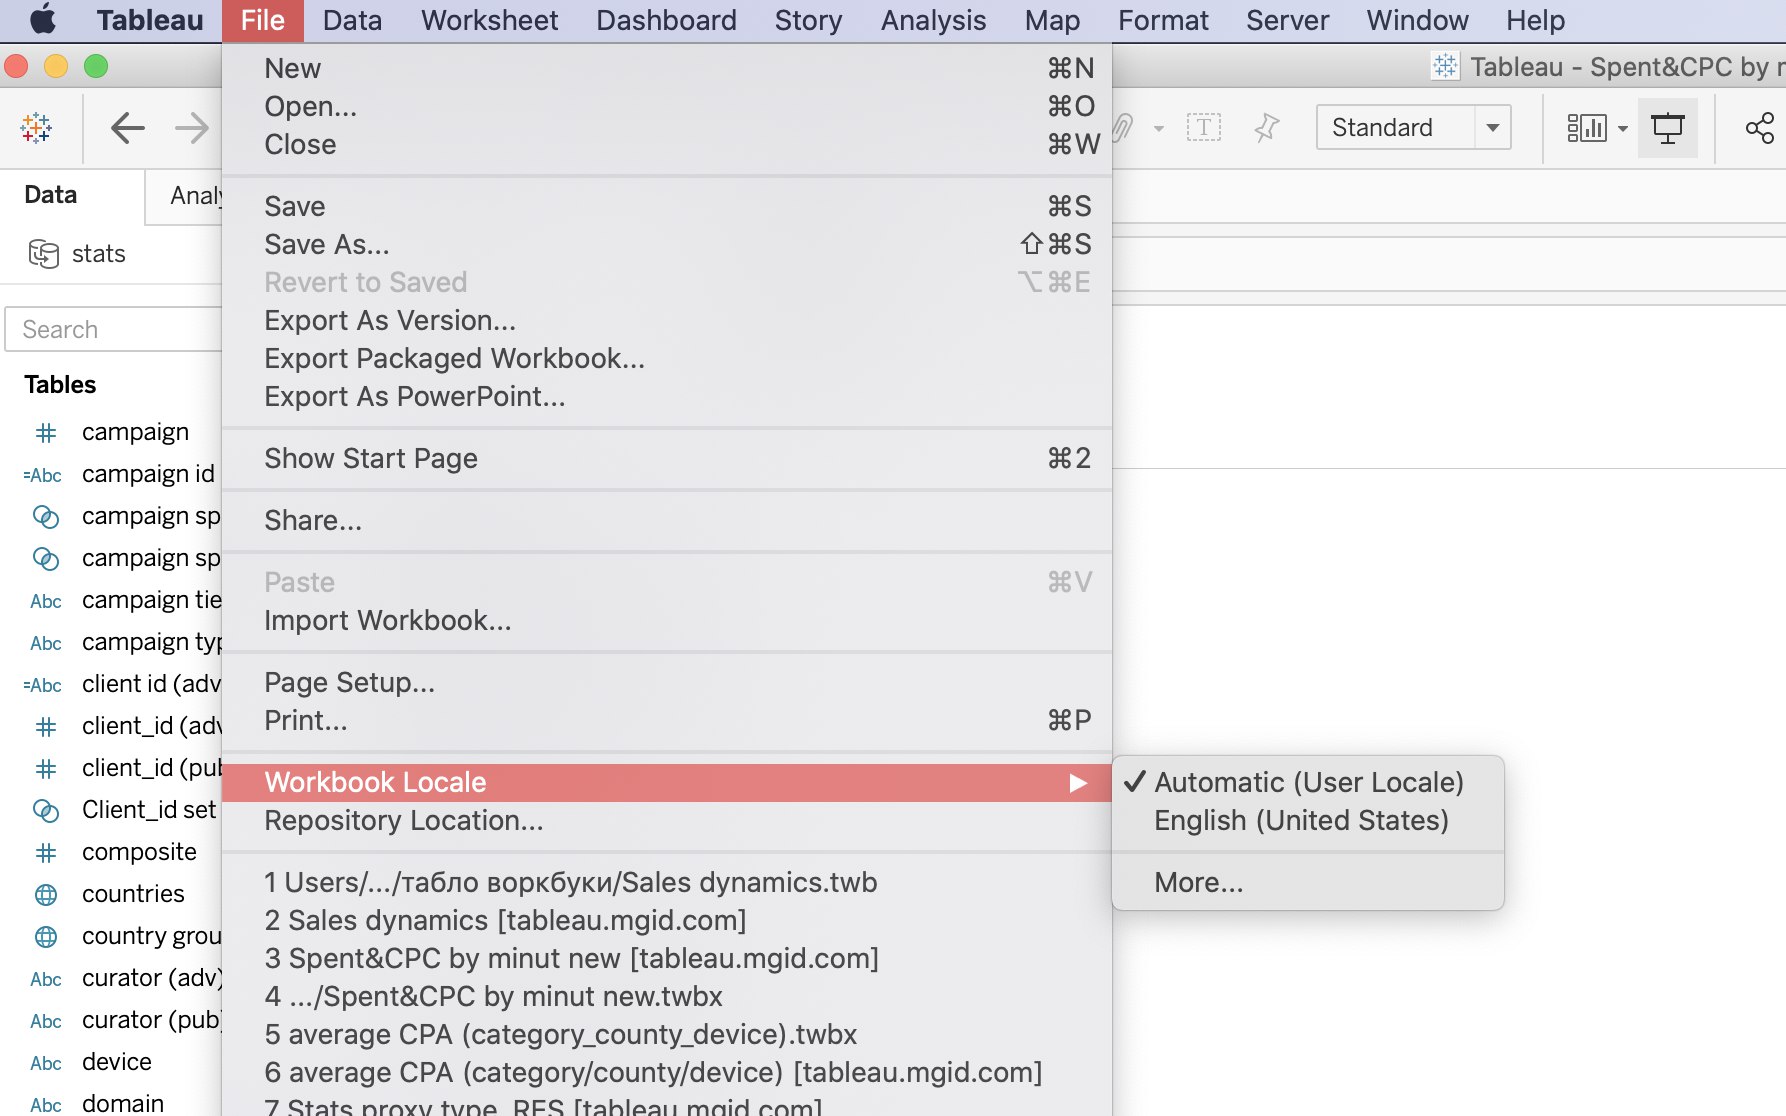Open the Analysis menu
The image size is (1786, 1116).
(933, 20)
